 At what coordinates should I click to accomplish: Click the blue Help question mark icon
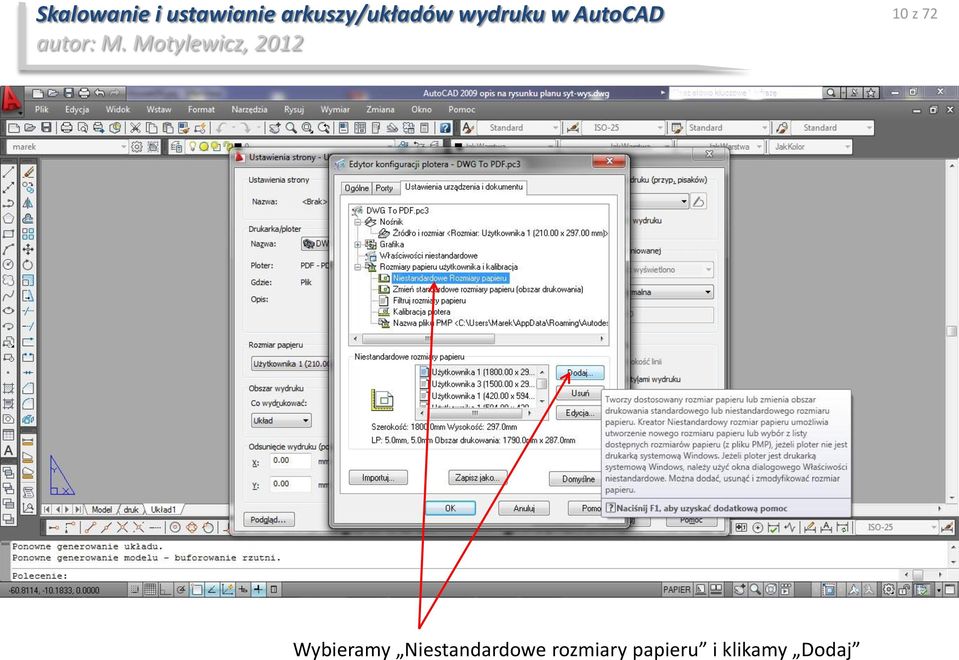pyautogui.click(x=446, y=128)
